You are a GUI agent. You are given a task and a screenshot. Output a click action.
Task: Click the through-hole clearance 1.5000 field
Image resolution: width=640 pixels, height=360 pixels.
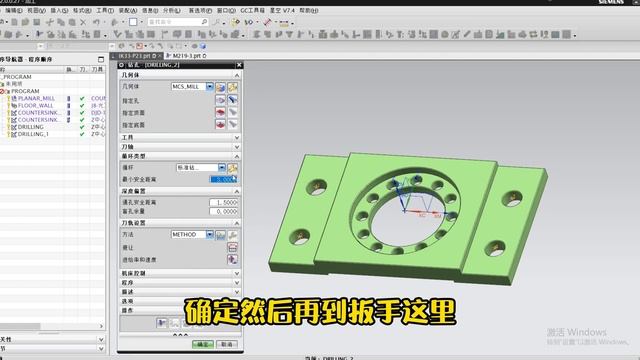223,202
